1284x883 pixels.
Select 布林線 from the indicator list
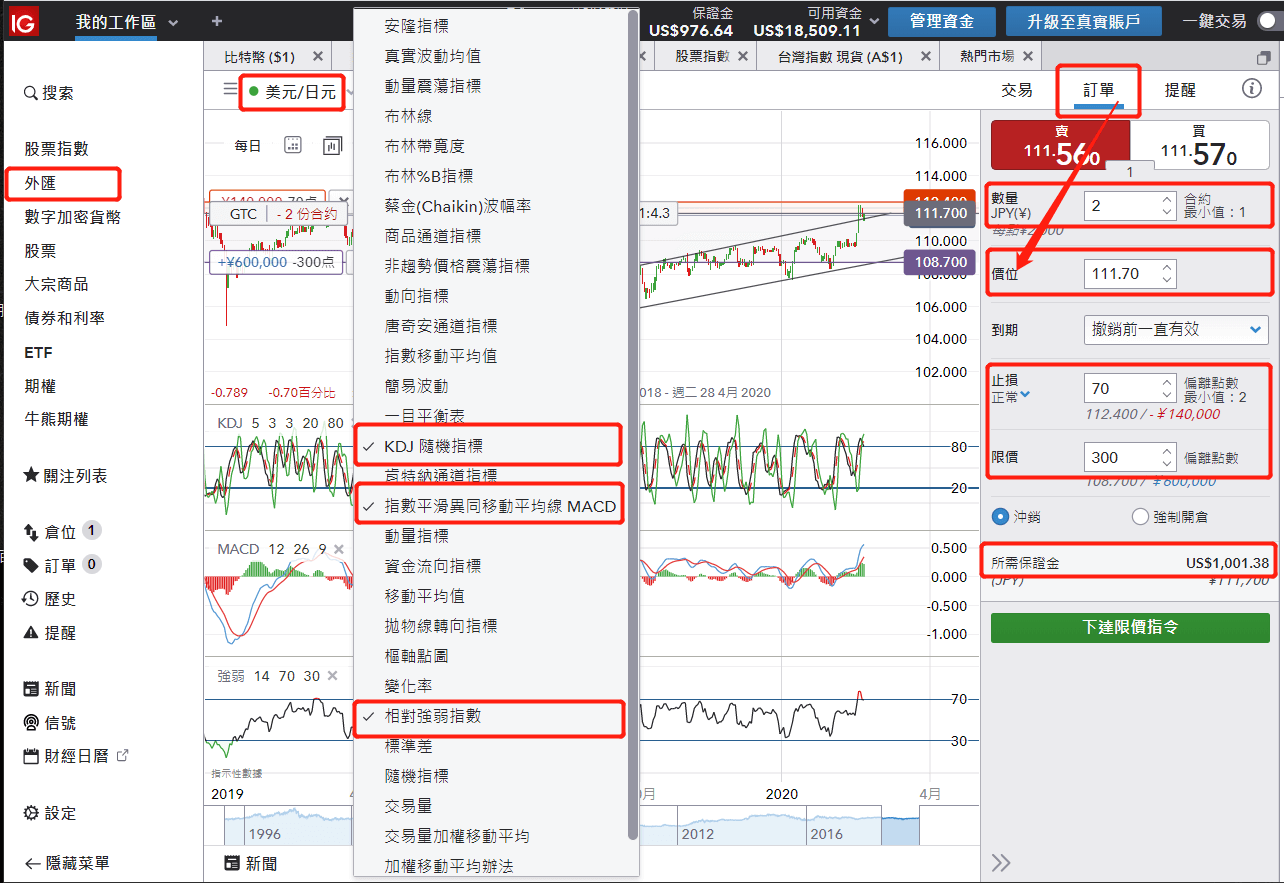tap(409, 116)
